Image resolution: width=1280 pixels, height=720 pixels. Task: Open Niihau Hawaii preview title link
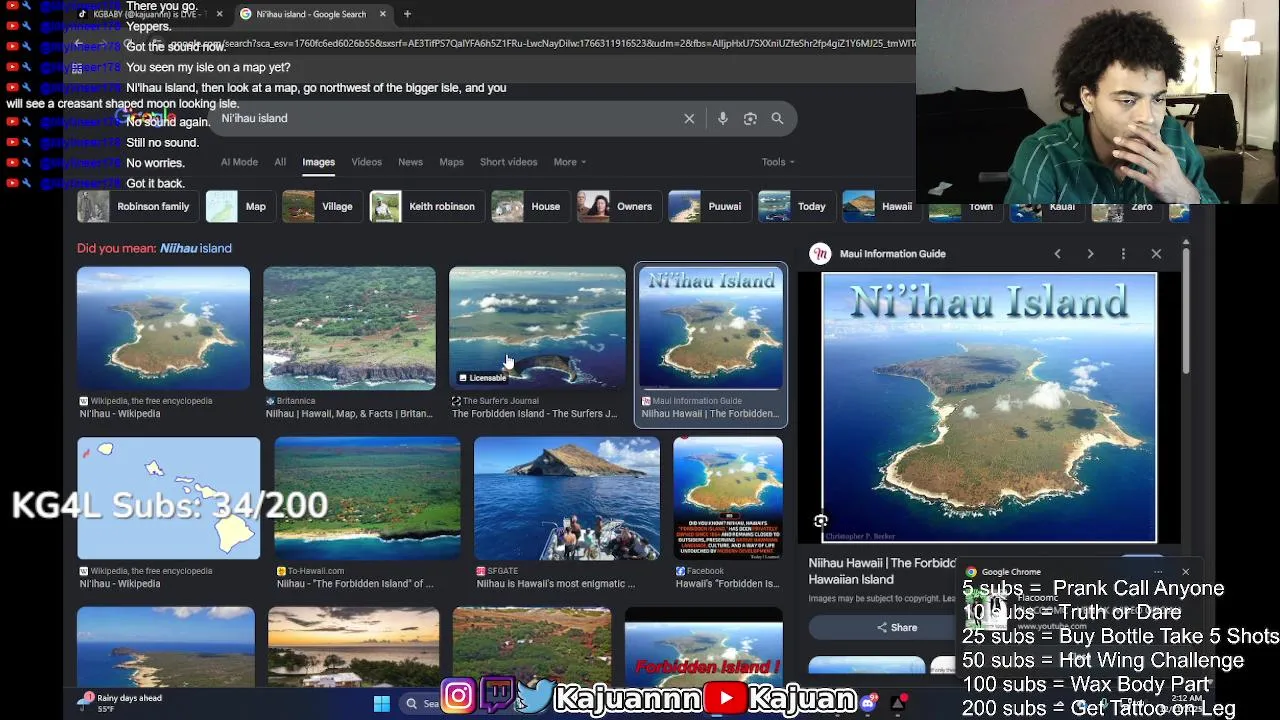pyautogui.click(x=882, y=571)
